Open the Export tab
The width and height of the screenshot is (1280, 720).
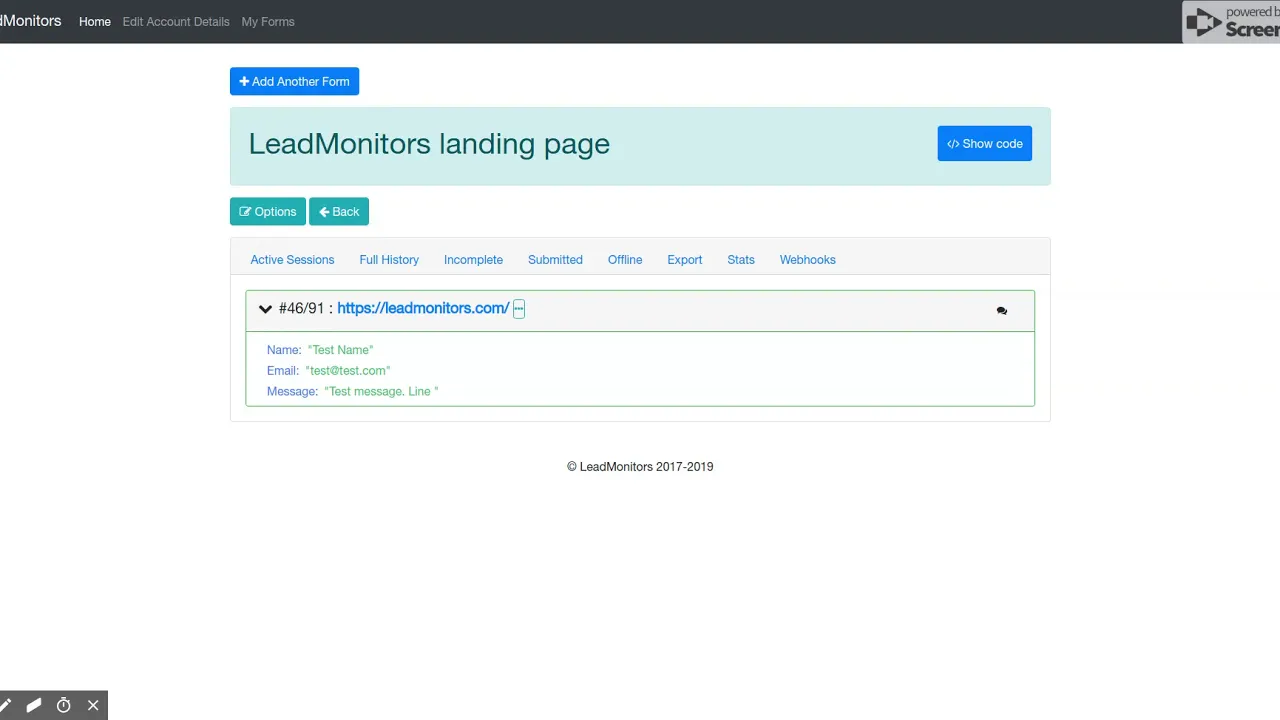[685, 260]
